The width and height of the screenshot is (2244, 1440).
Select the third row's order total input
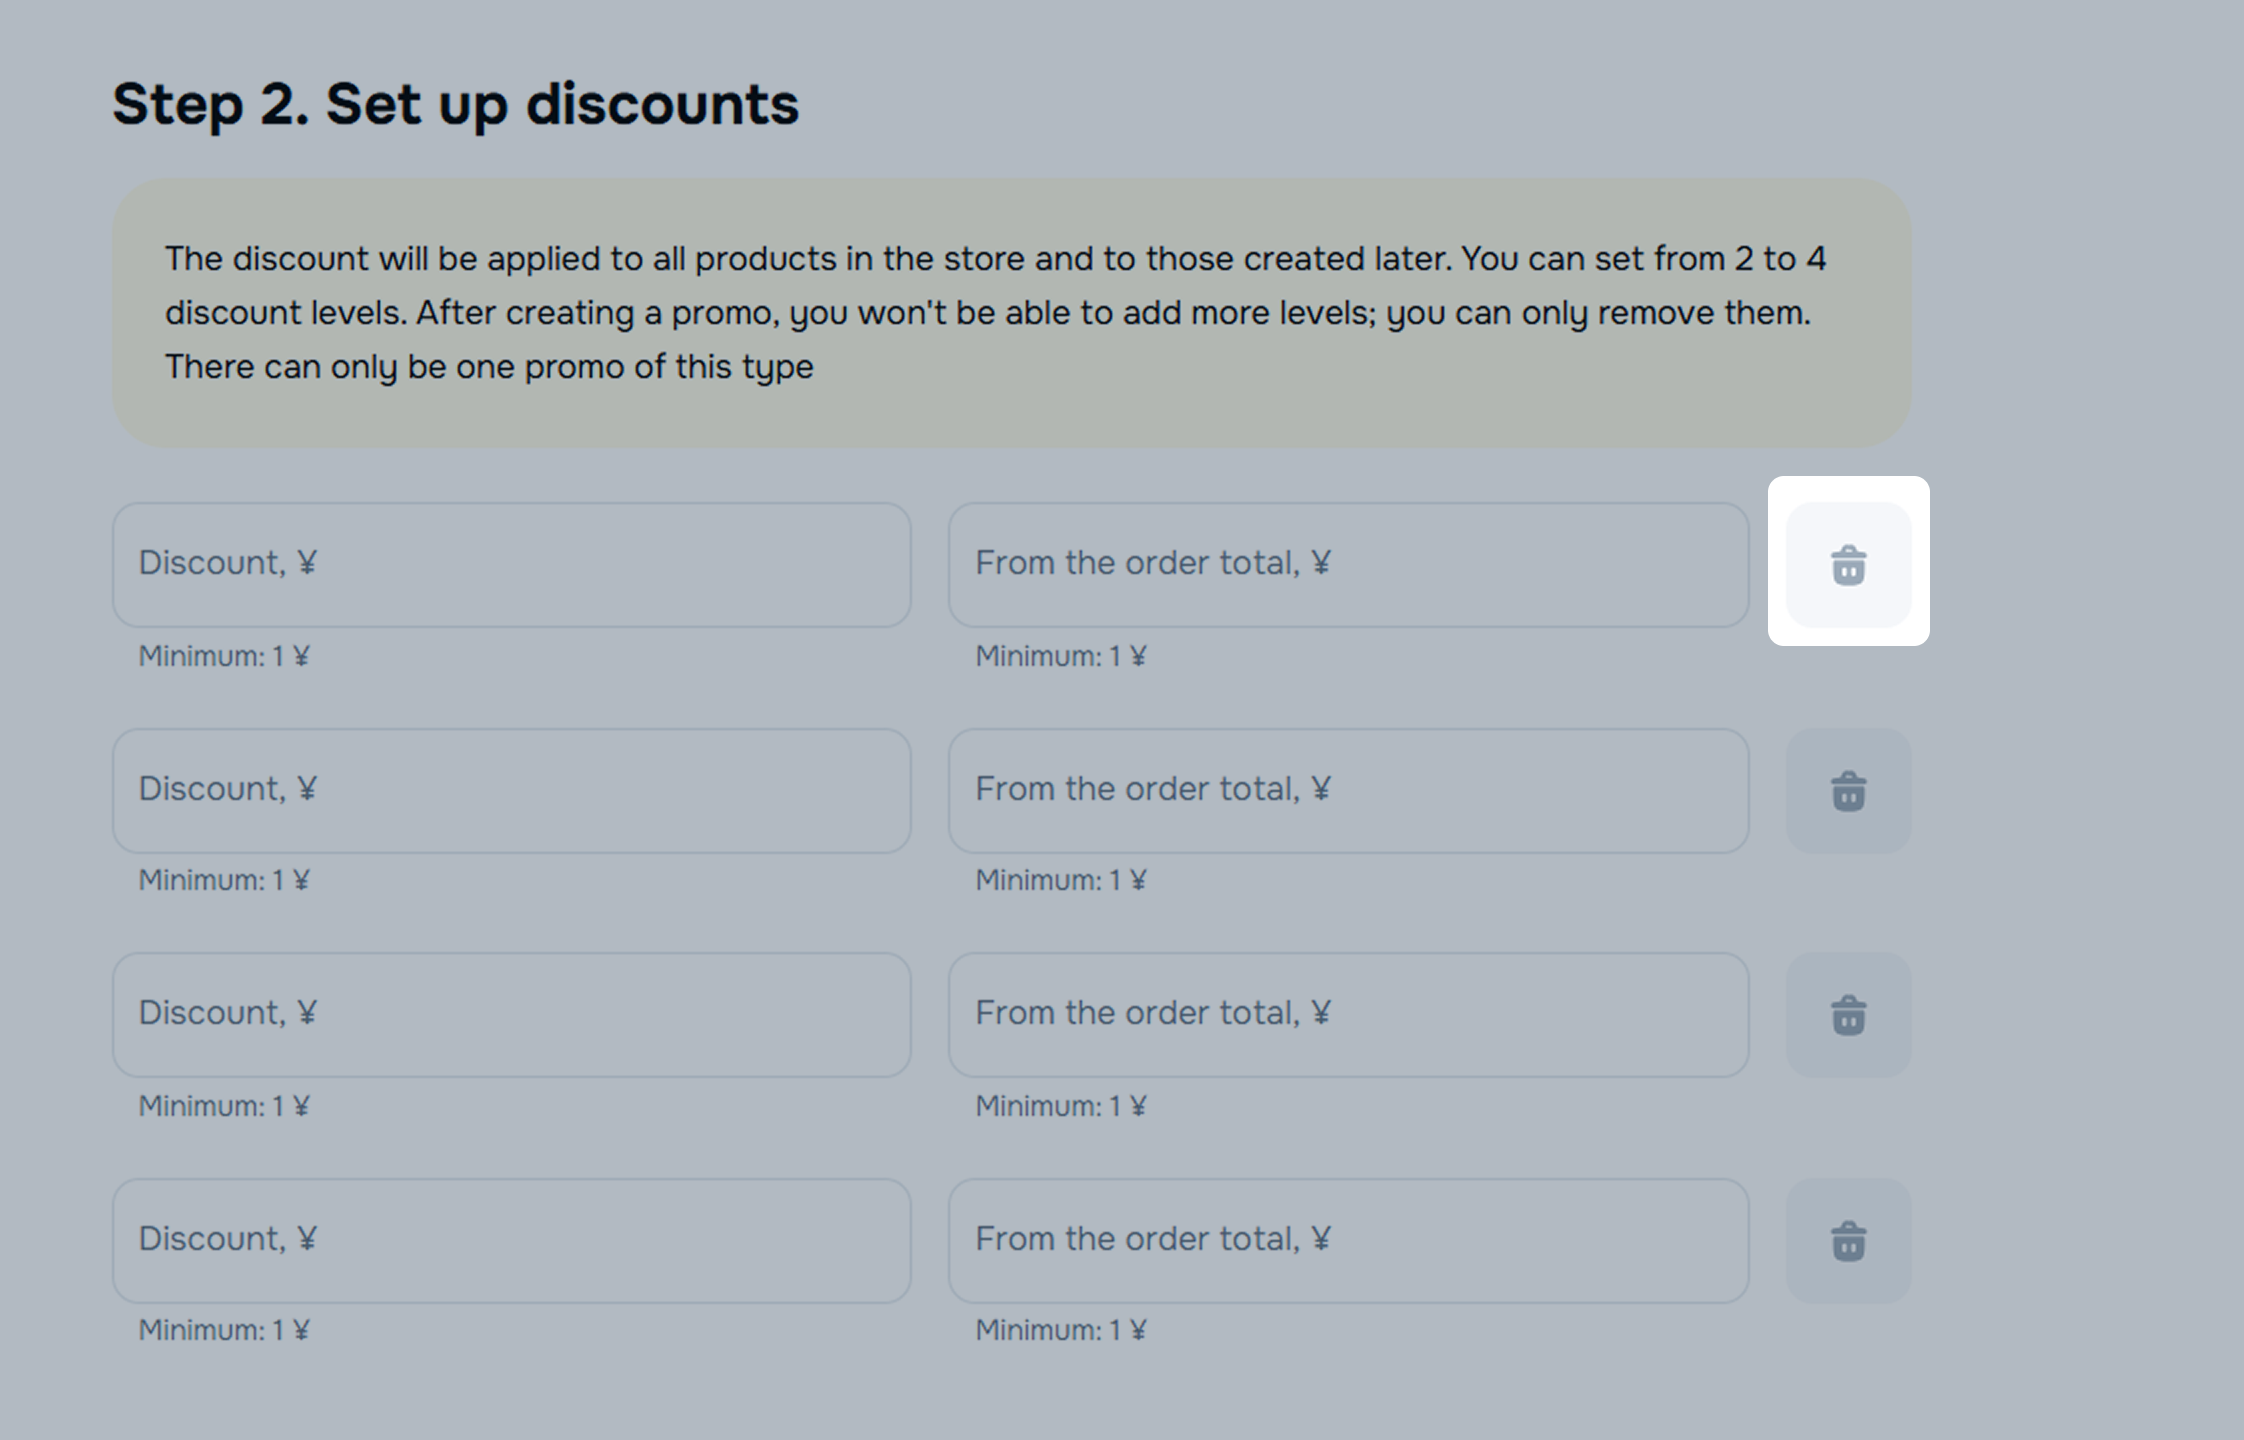point(1348,1015)
